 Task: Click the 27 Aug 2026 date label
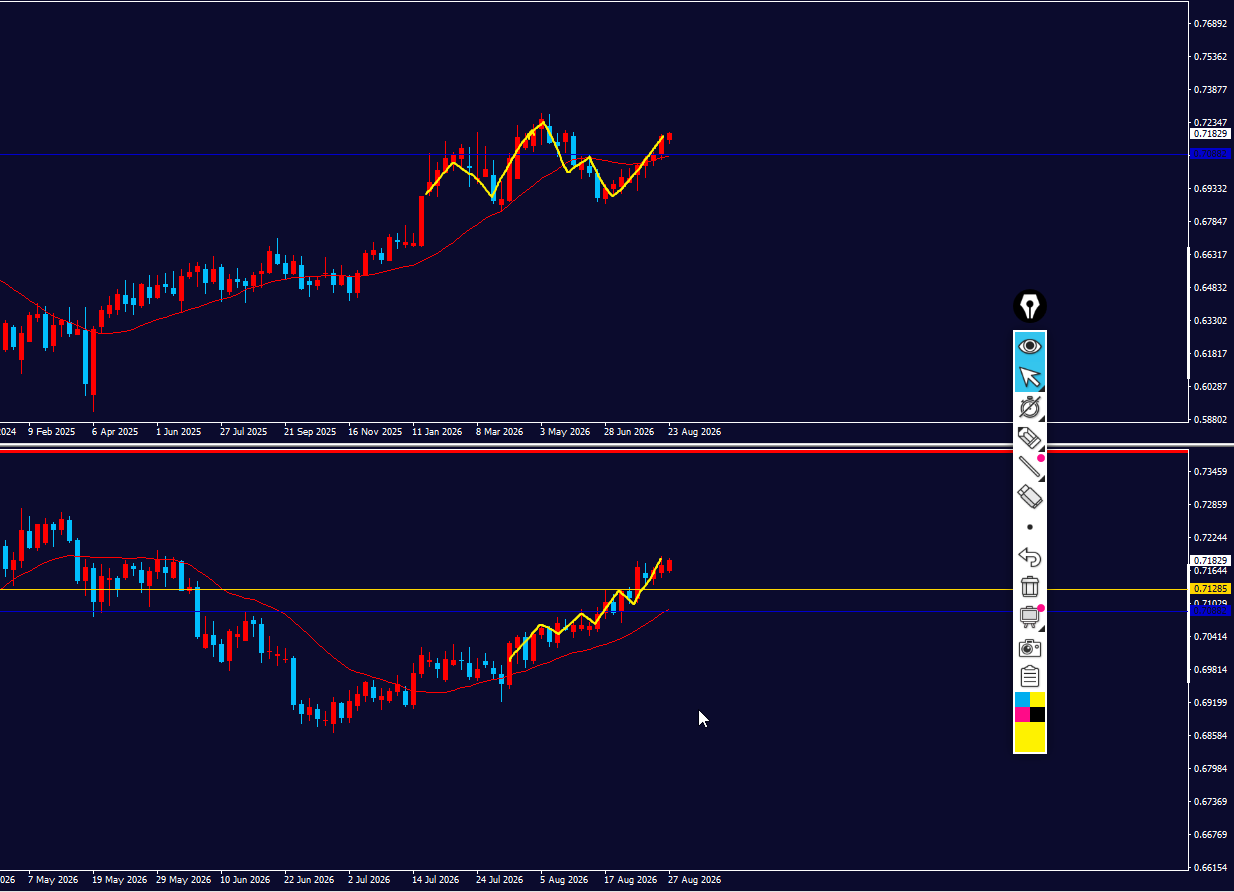coord(695,880)
